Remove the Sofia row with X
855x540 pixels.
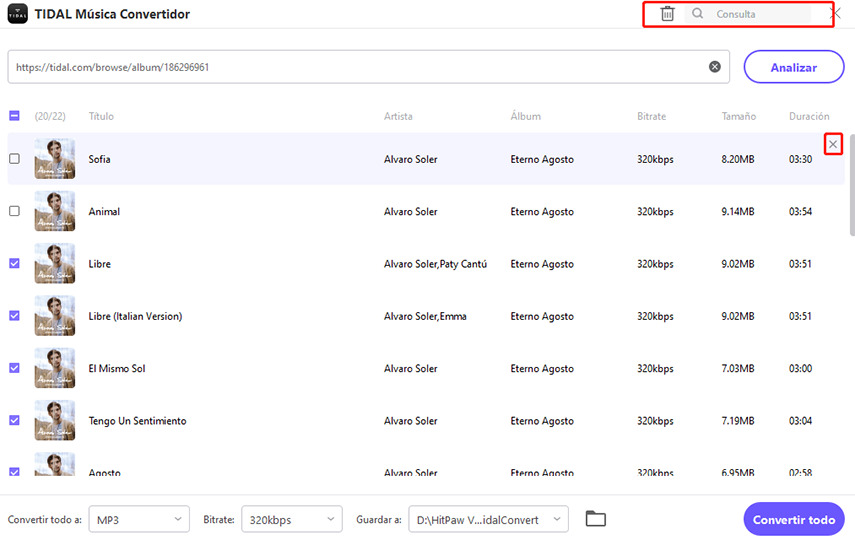(x=833, y=145)
